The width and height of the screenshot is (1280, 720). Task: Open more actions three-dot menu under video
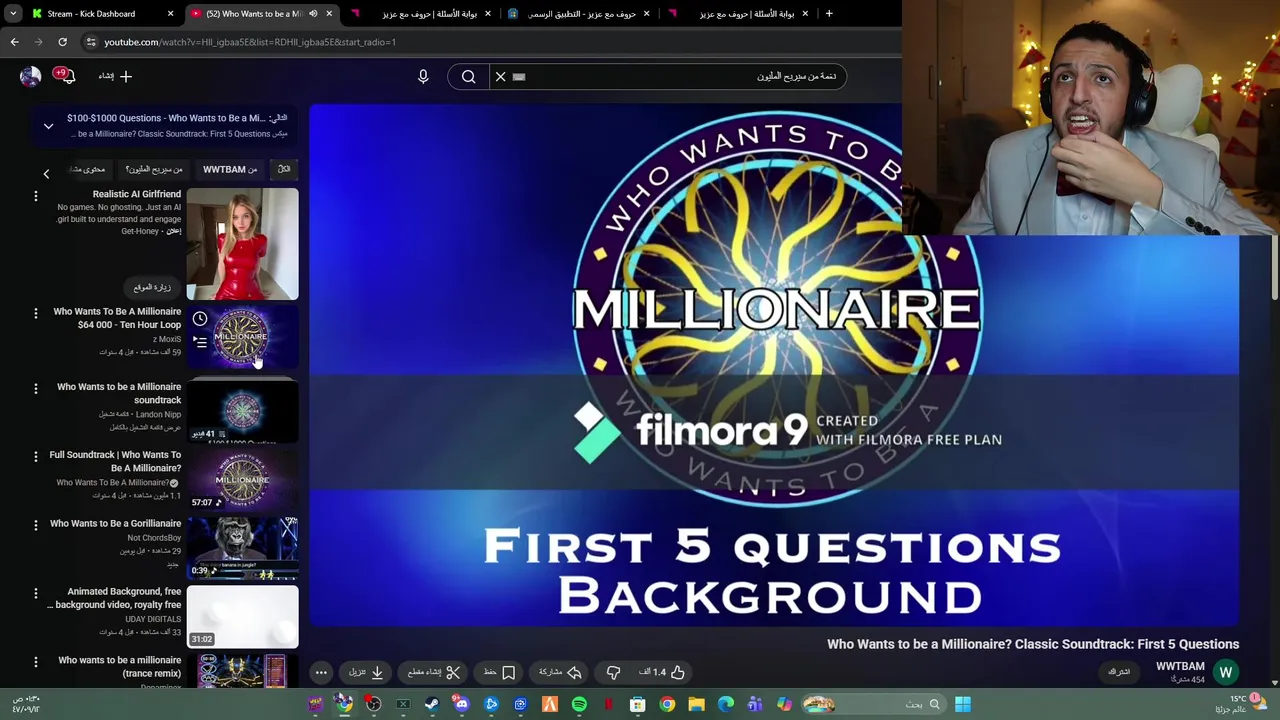pos(321,672)
